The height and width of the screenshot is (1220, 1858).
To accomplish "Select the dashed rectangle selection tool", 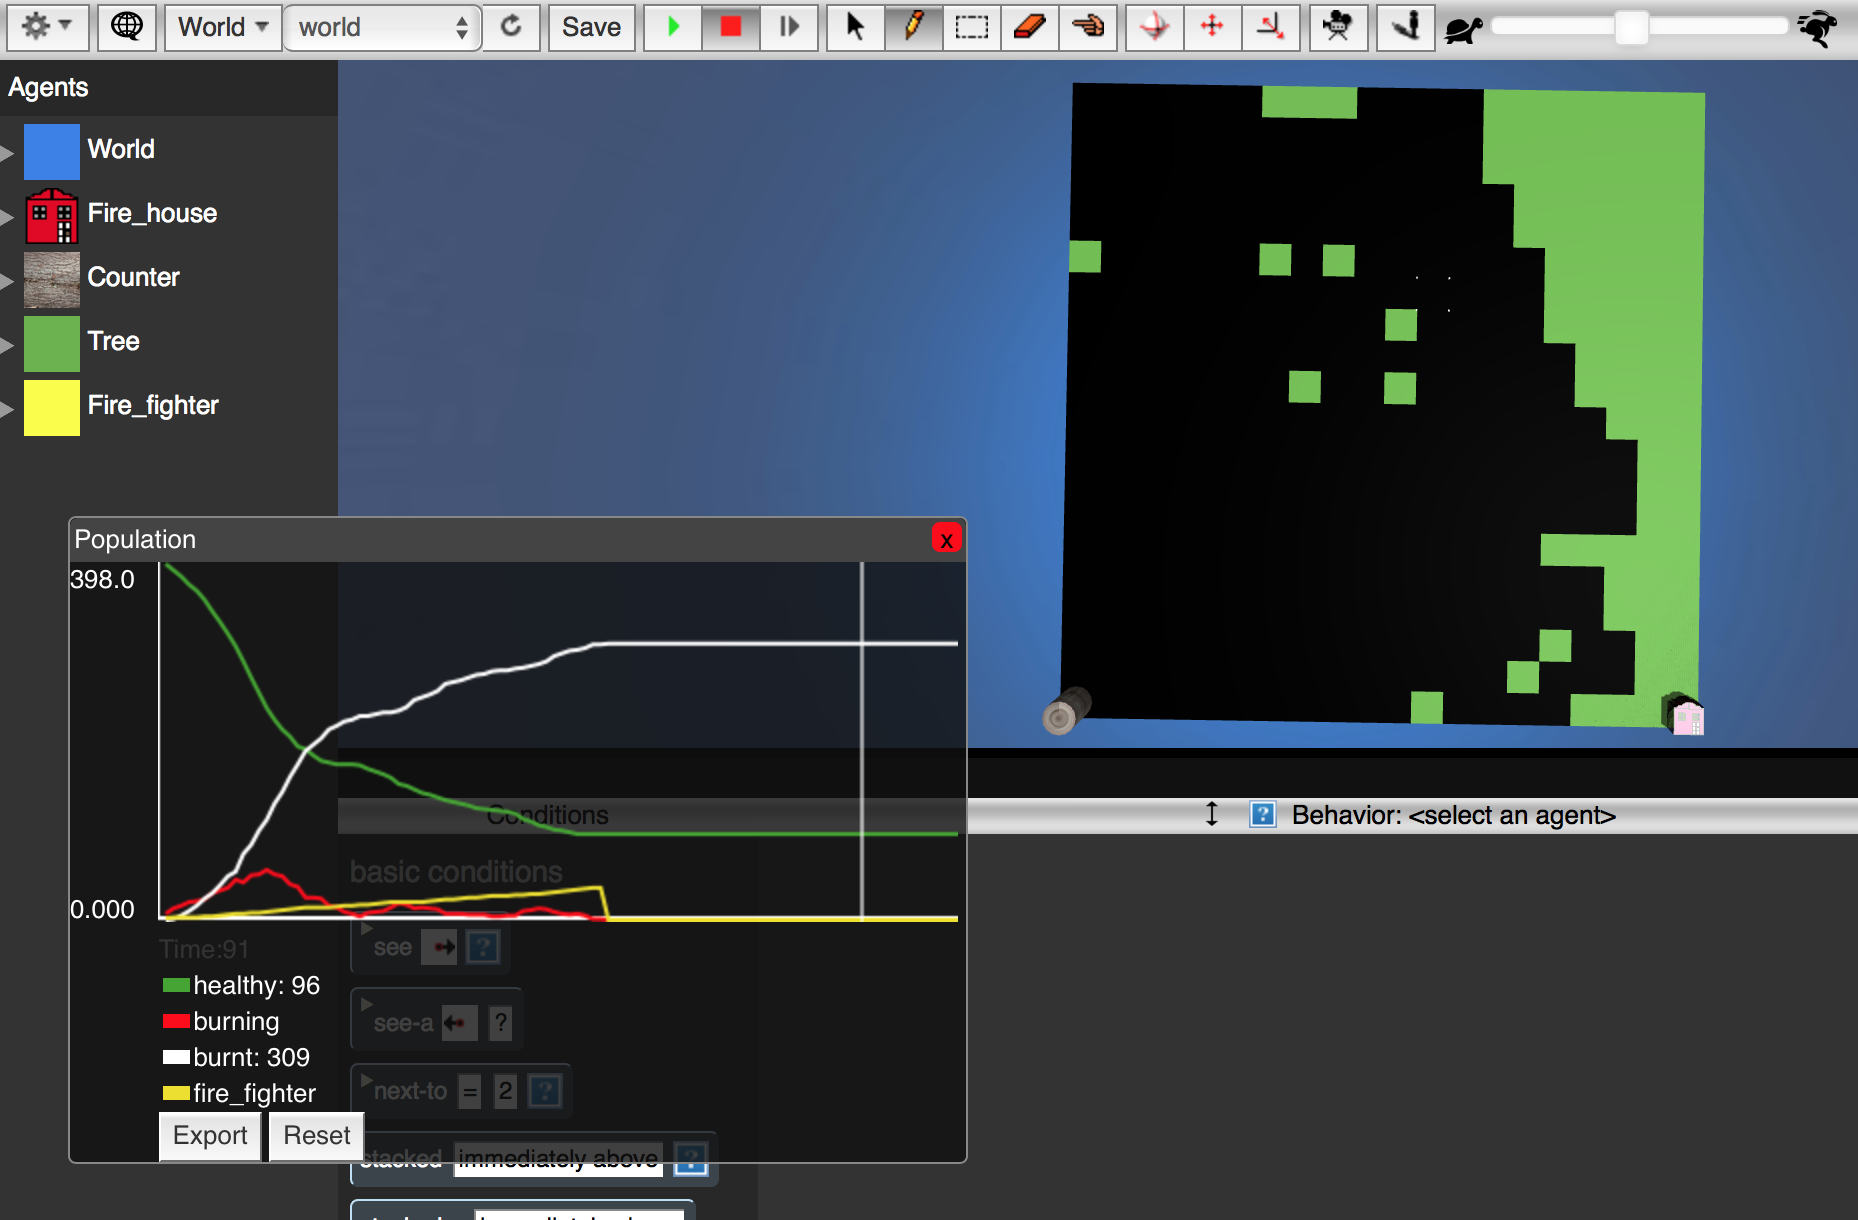I will coord(971,27).
